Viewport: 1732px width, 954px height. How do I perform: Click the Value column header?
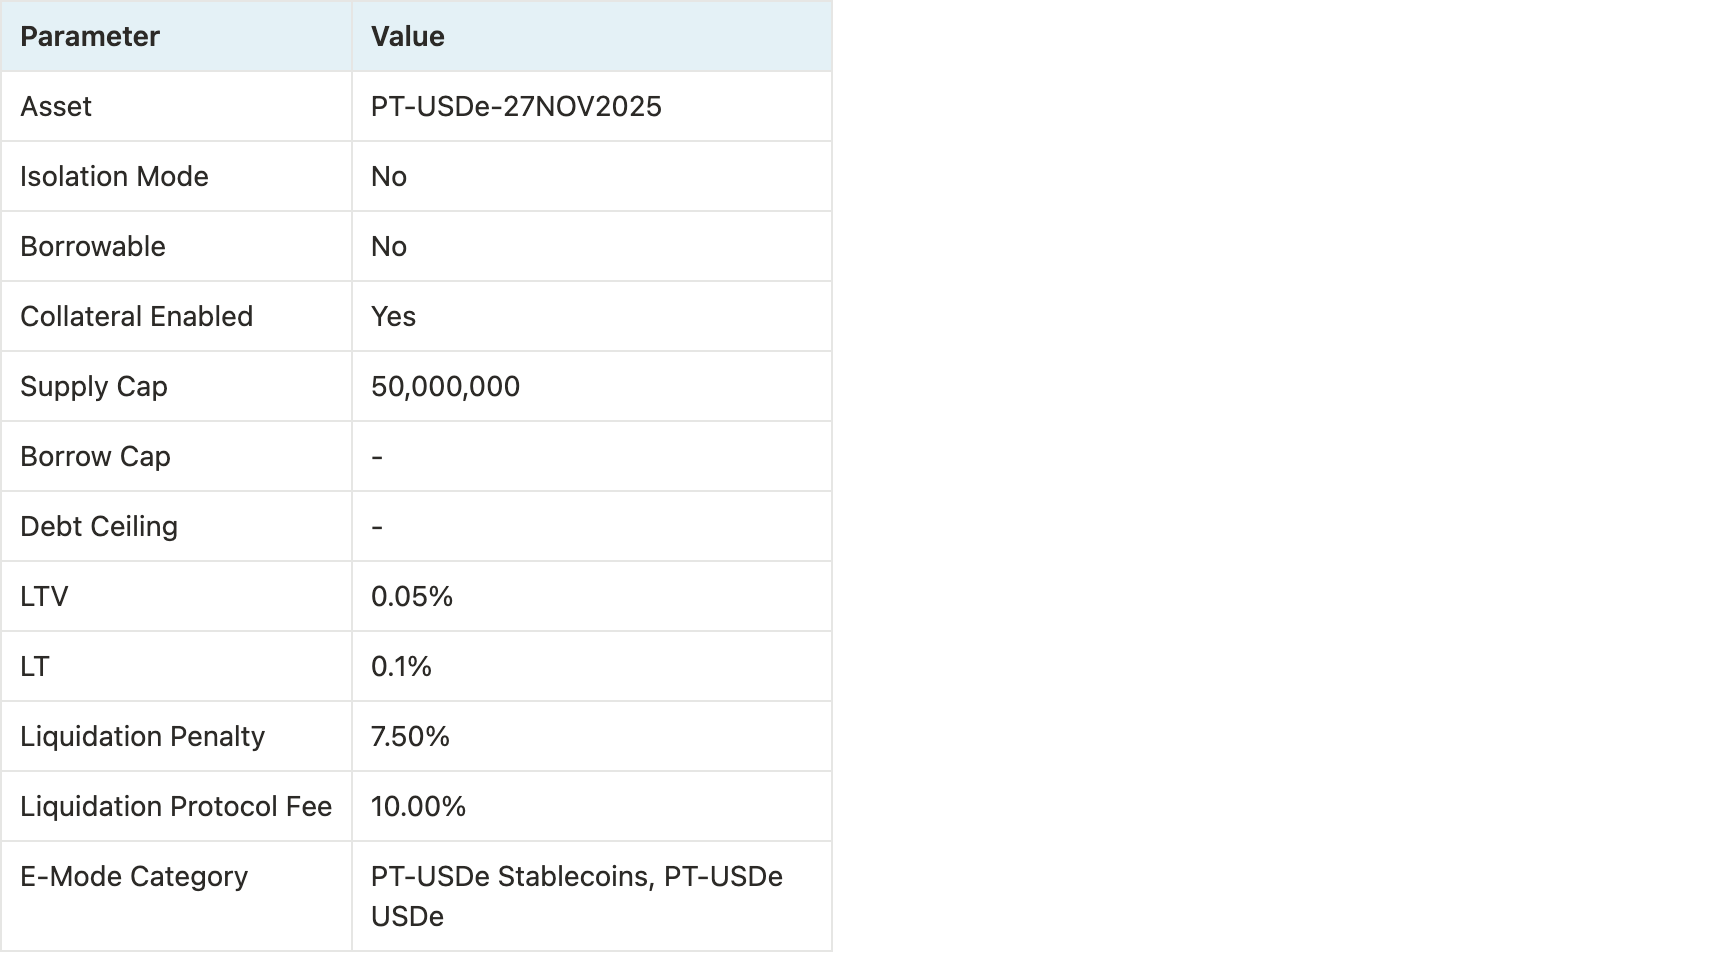coord(408,37)
